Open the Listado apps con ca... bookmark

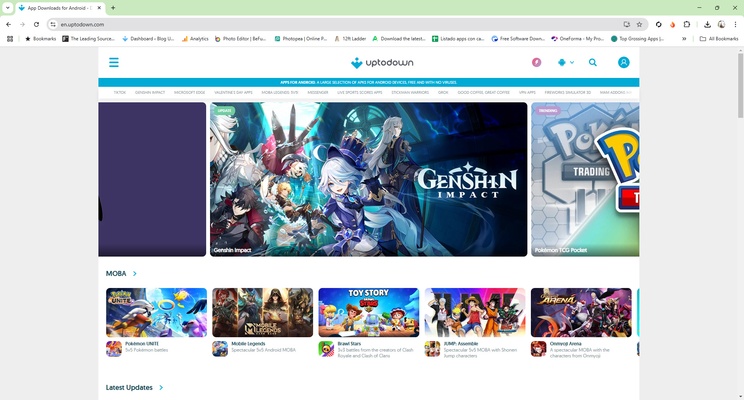(x=458, y=39)
